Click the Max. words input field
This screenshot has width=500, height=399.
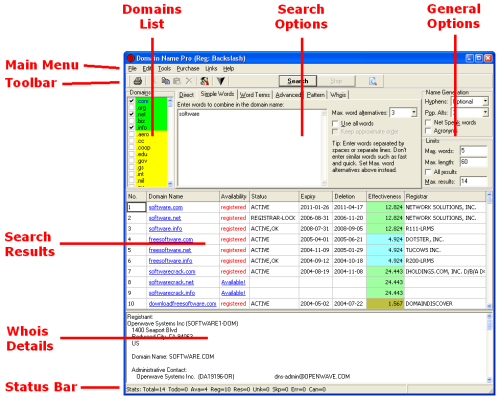pos(474,151)
